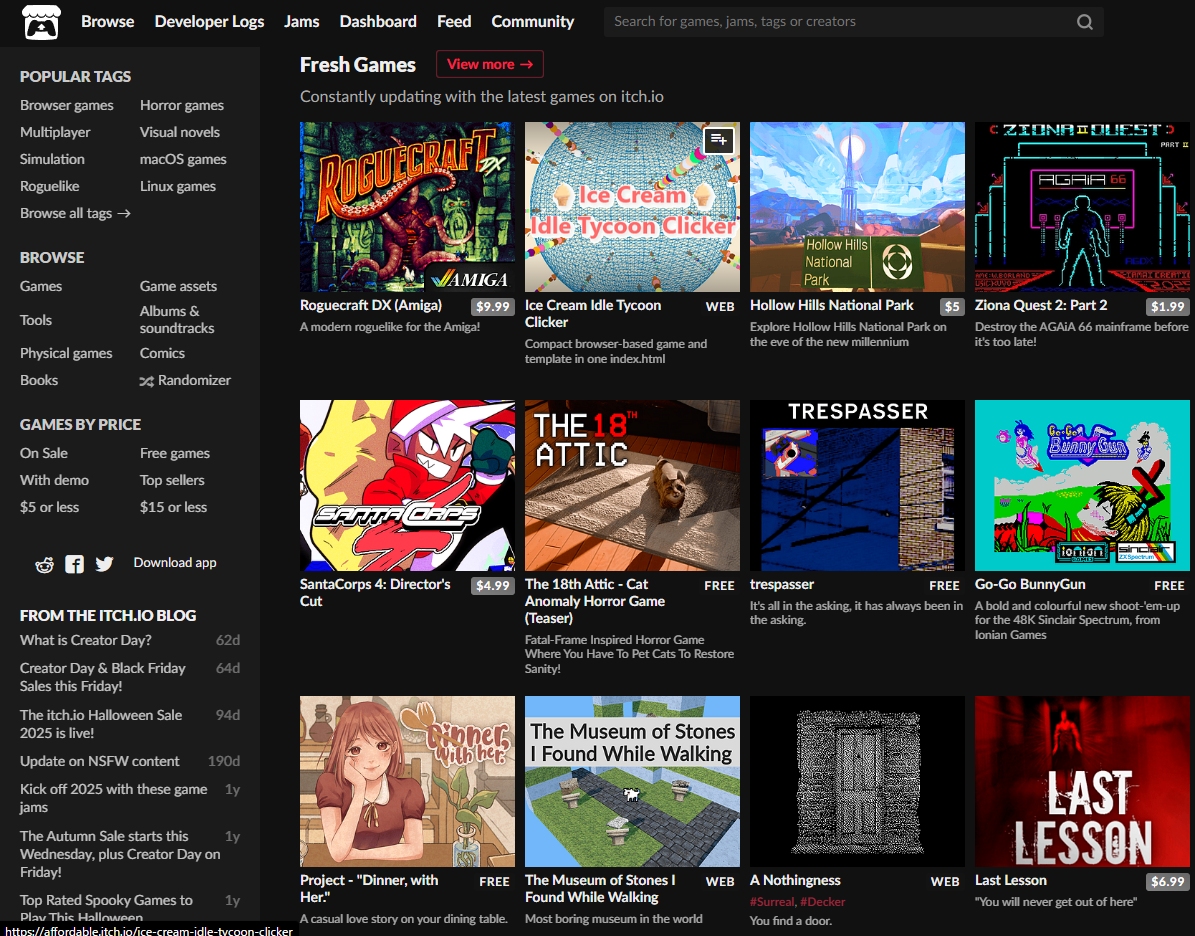Viewport: 1195px width, 936px height.
Task: Click the search magnifier icon
Action: (1085, 22)
